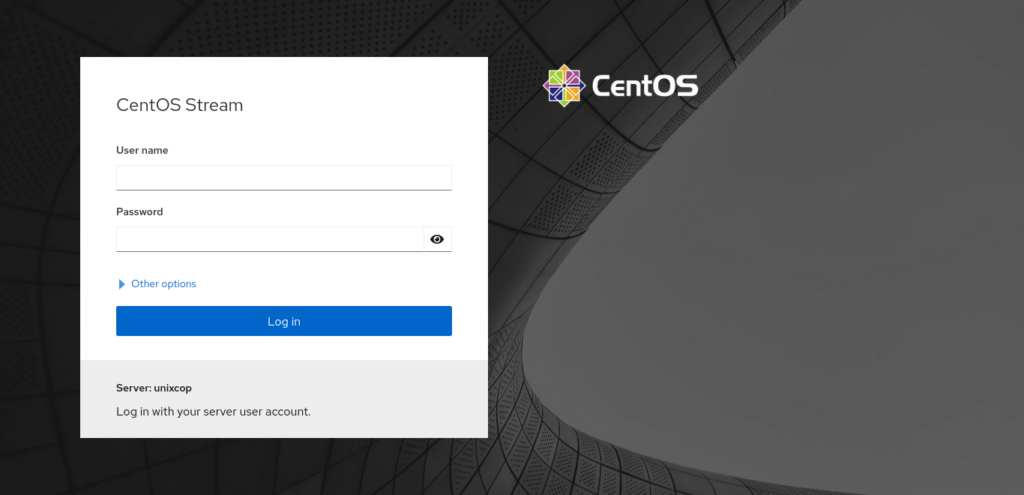Click the blank white space below the Log in button

284,348
